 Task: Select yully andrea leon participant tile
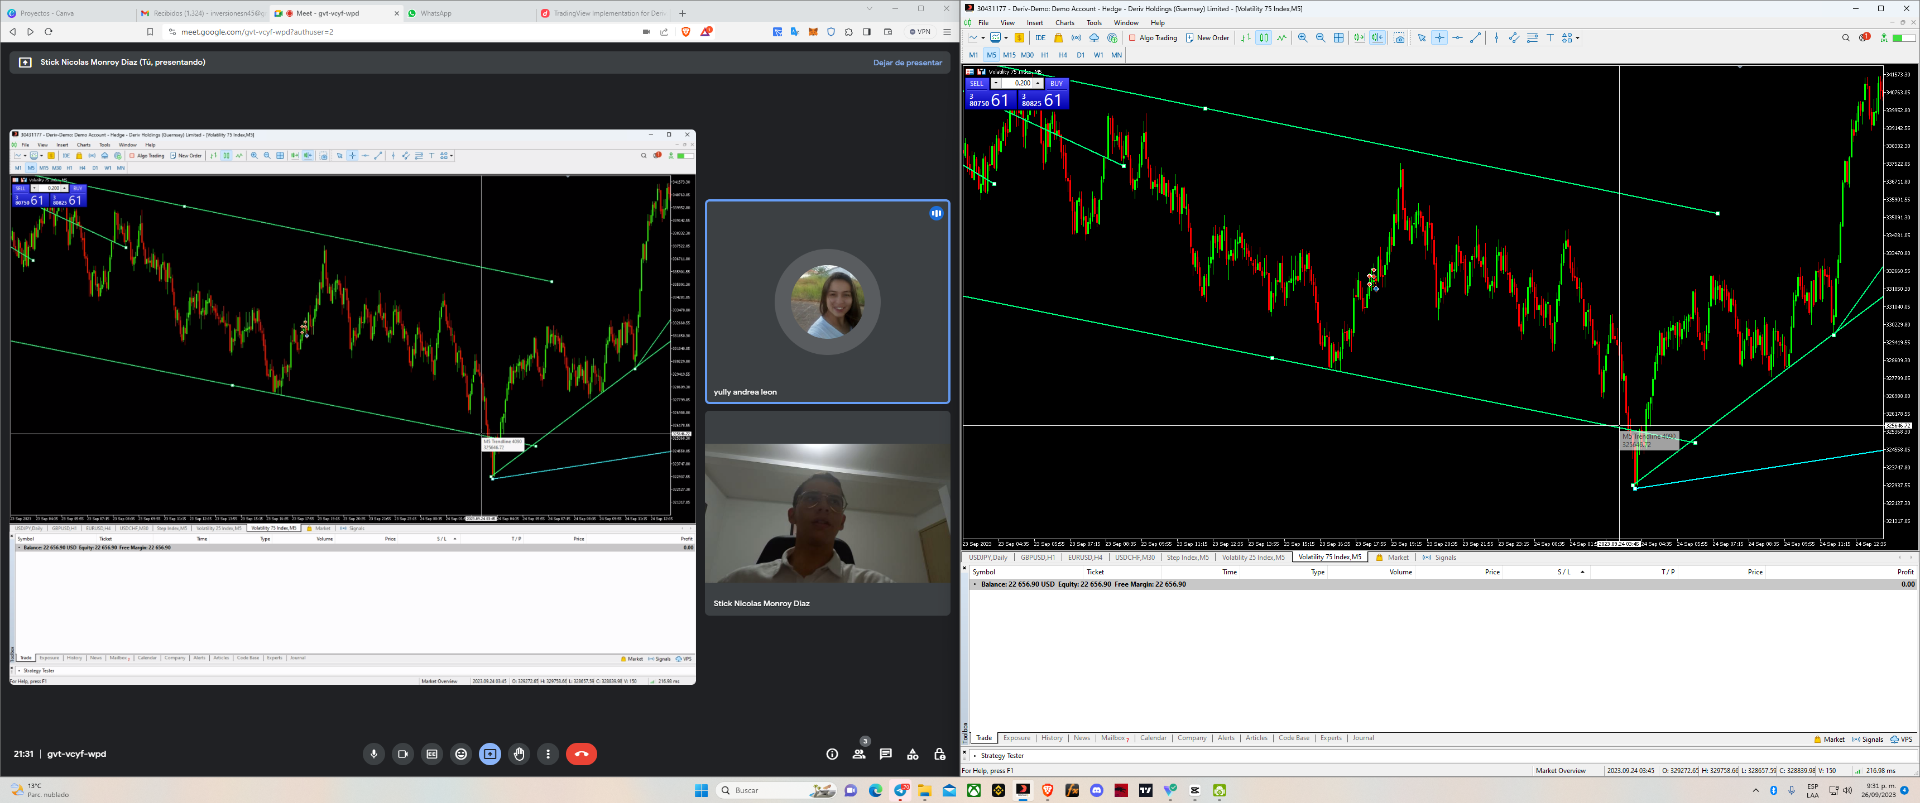pyautogui.click(x=828, y=302)
